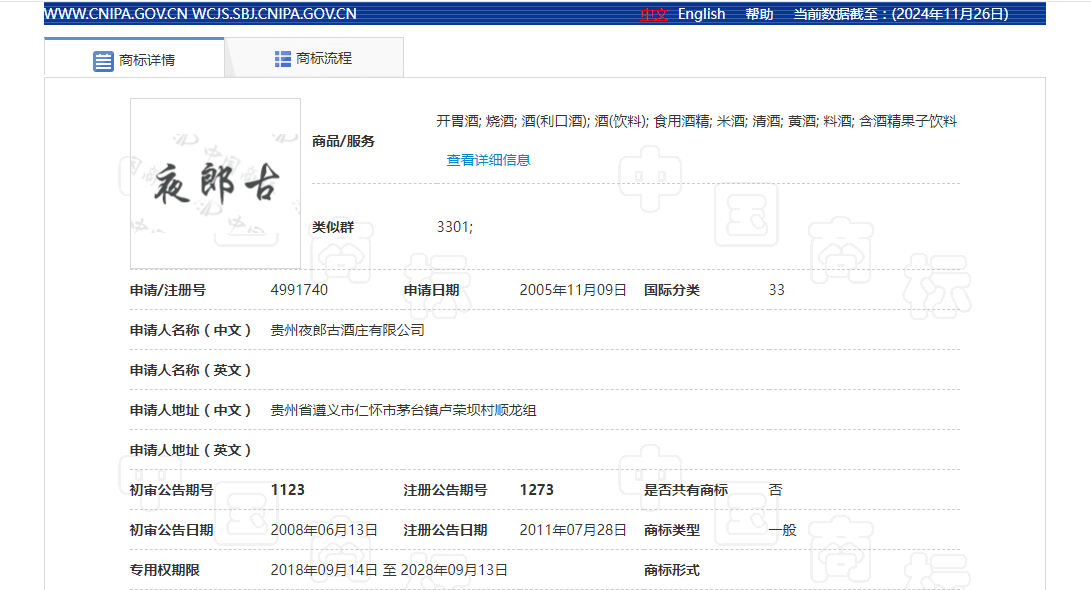Click the 当前数据截至 date notice
Image resolution: width=1091 pixels, height=590 pixels.
[901, 14]
